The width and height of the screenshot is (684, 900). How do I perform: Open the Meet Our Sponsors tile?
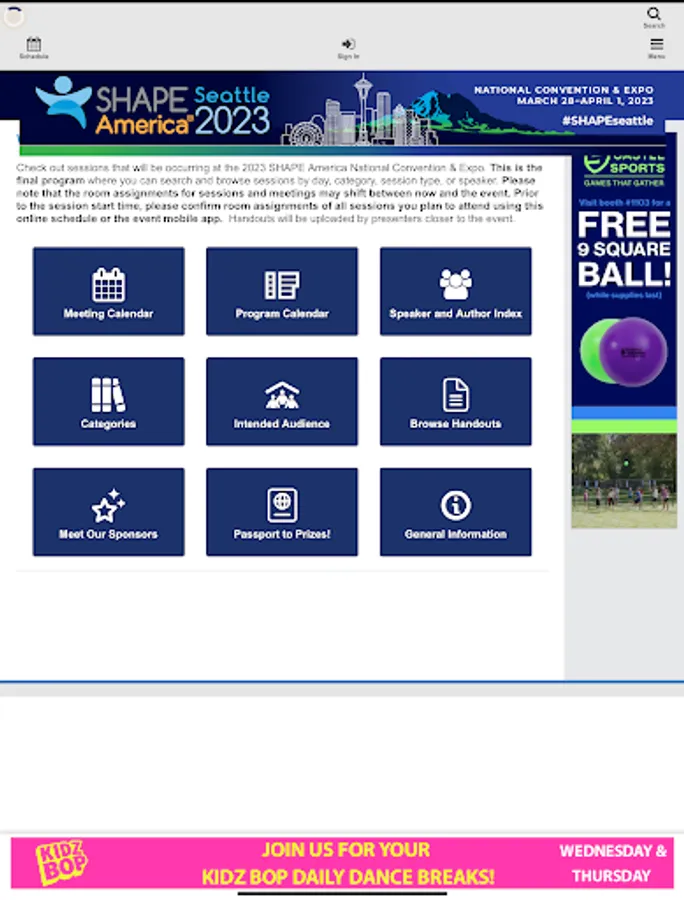pos(108,512)
